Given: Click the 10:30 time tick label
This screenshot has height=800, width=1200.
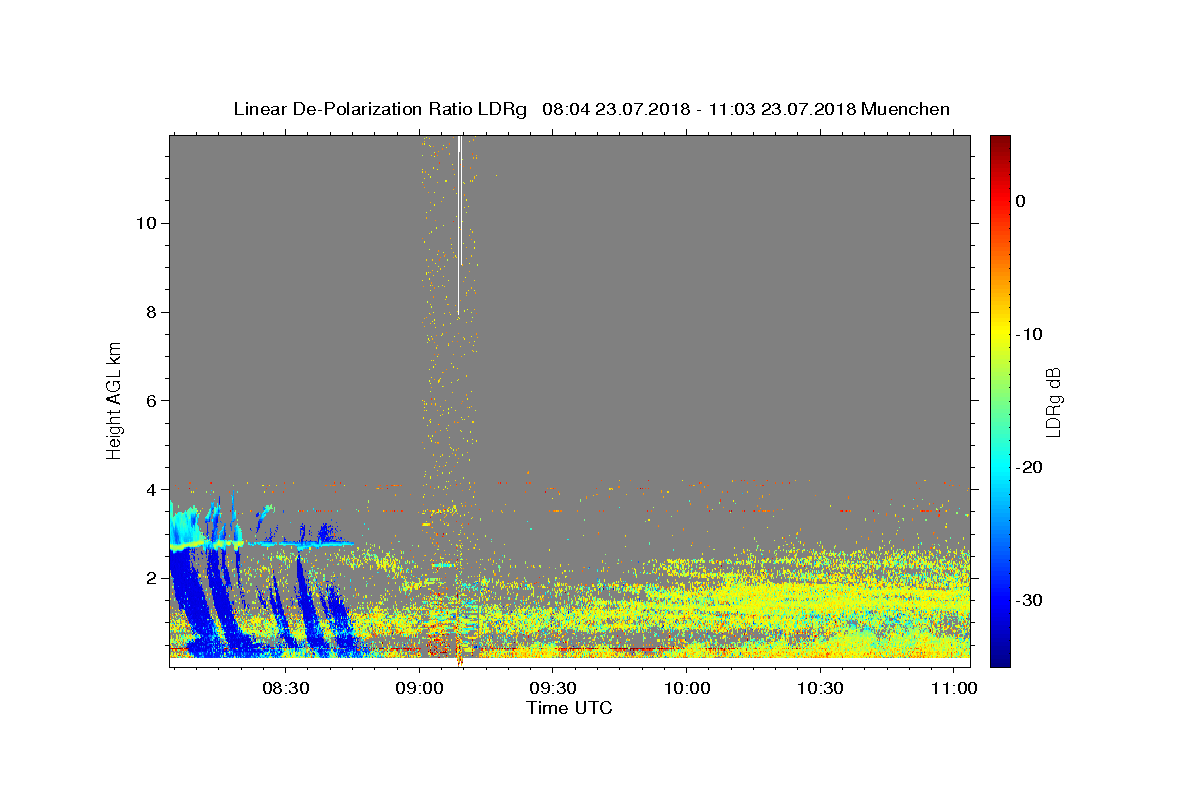Looking at the screenshot, I should click(x=821, y=689).
